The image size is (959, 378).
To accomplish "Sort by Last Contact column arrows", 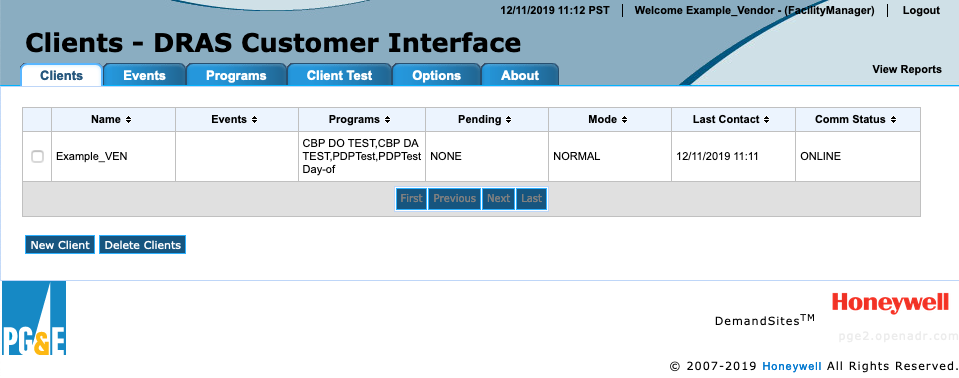I will (x=766, y=120).
